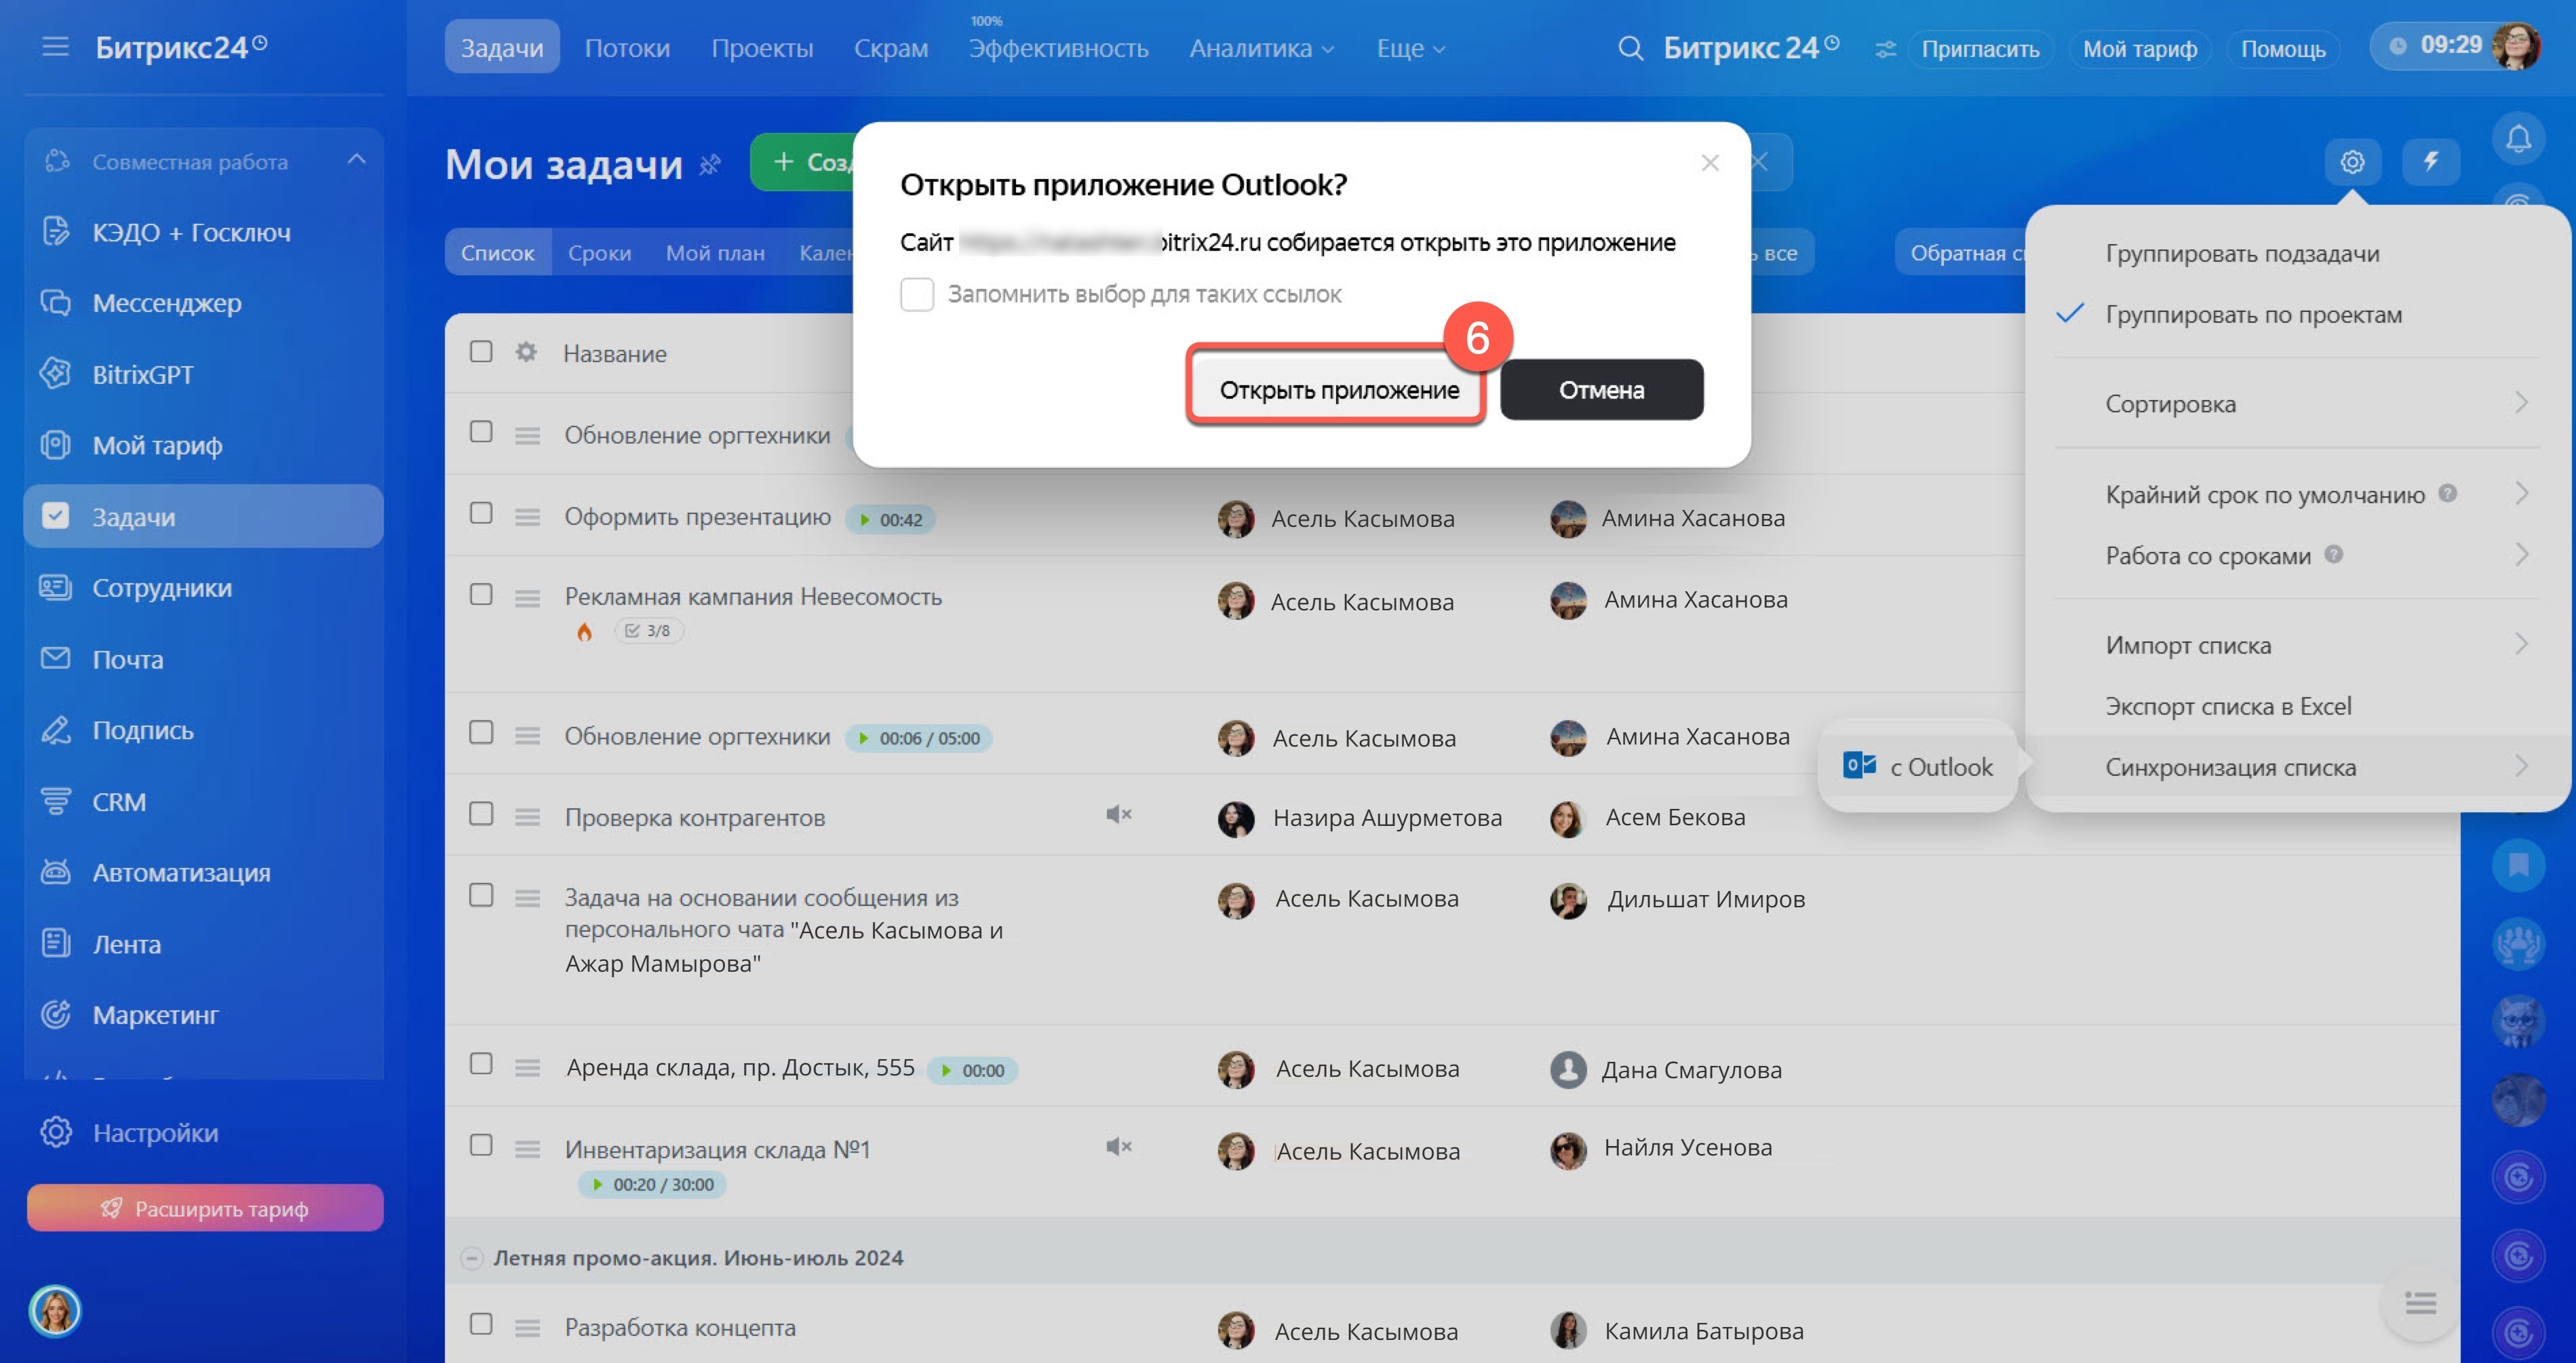2576x1363 pixels.
Task: Select Аренда склада task checkbox
Action: (x=481, y=1063)
